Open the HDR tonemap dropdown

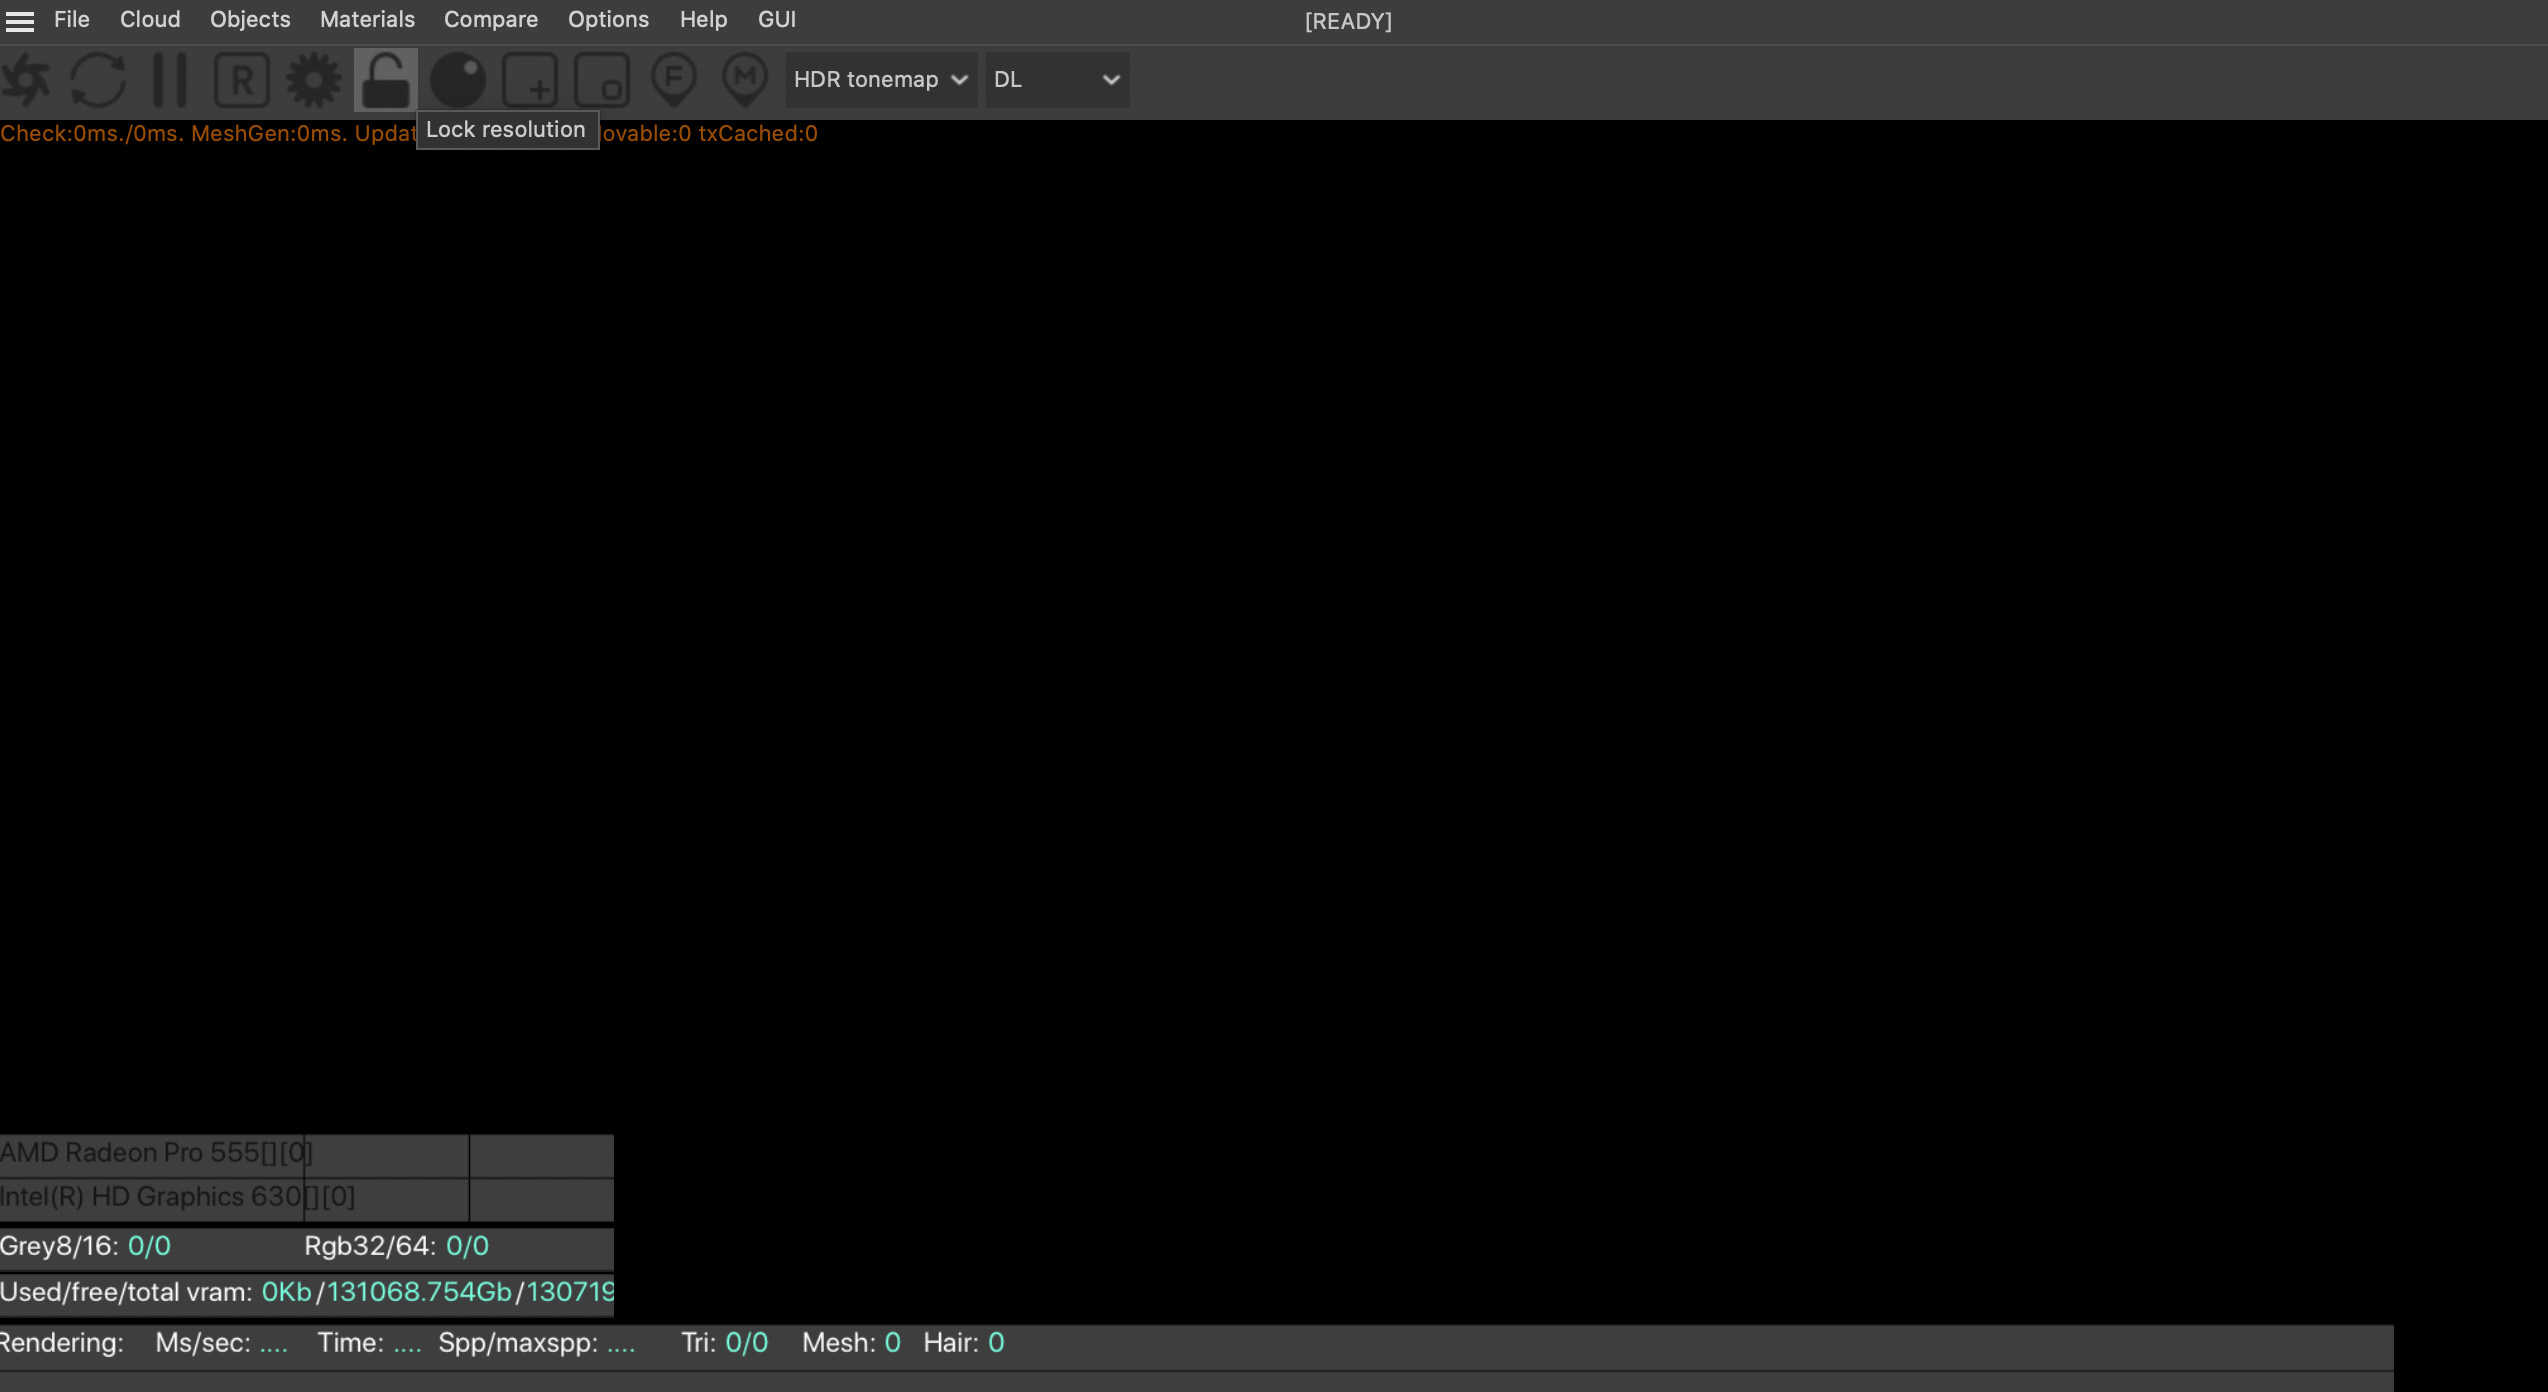click(x=881, y=80)
